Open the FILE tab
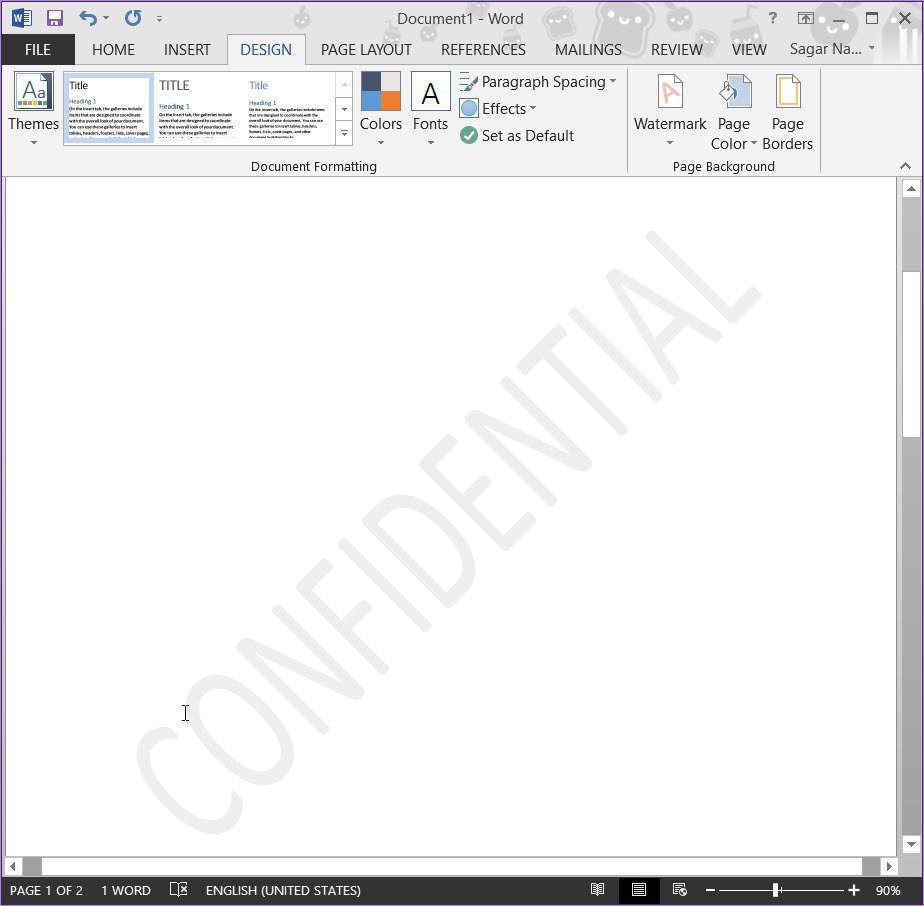The height and width of the screenshot is (906, 924). click(x=38, y=50)
